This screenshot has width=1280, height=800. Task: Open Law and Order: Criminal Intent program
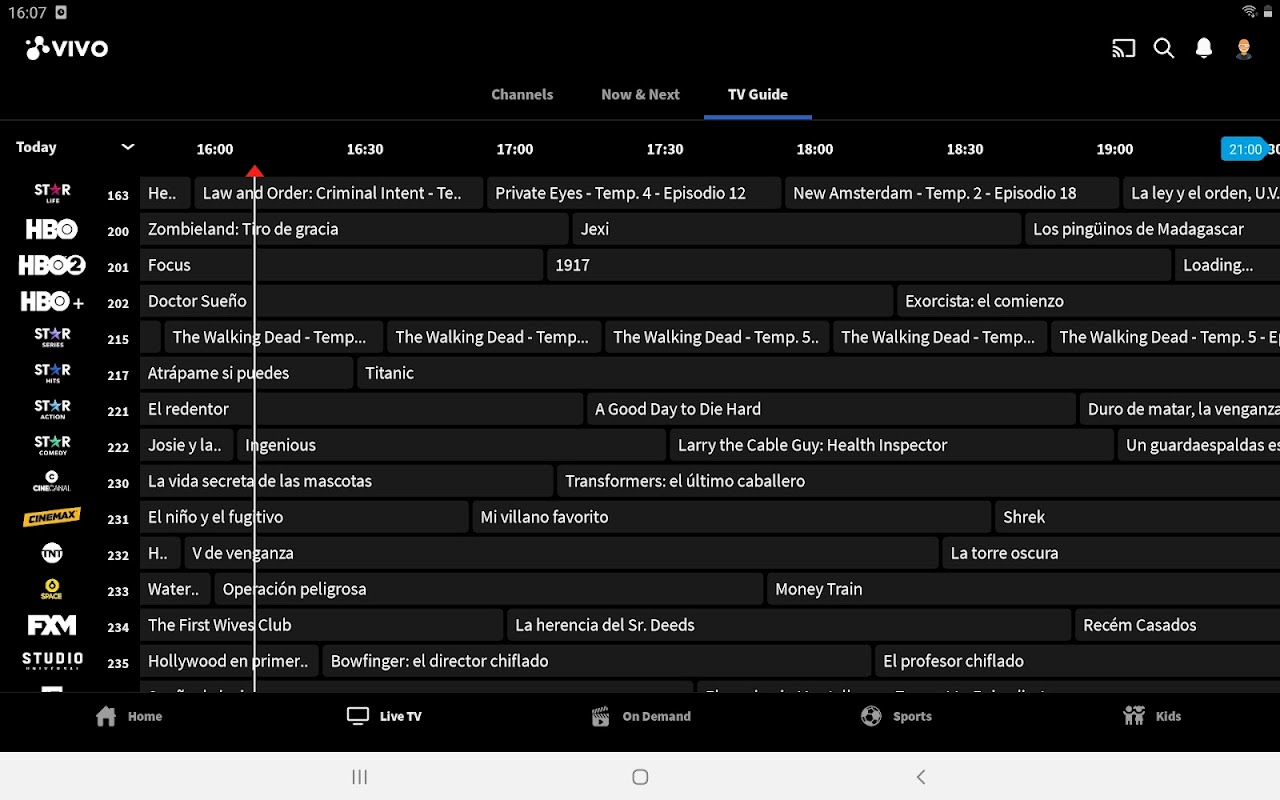pyautogui.click(x=339, y=193)
